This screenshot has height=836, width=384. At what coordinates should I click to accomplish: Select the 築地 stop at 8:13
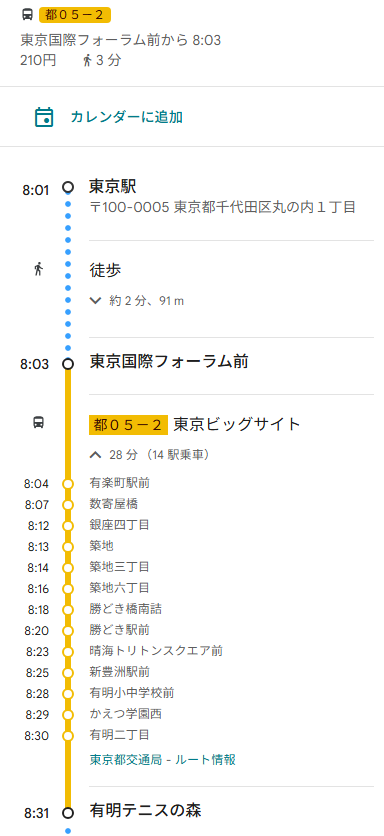(101, 546)
